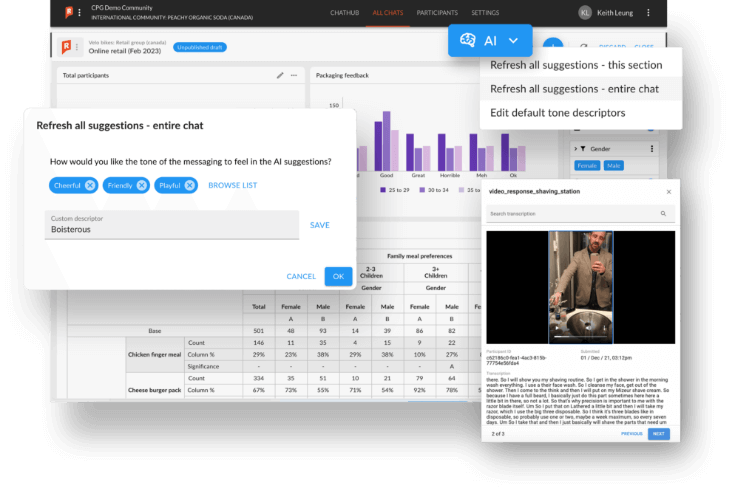Viewport: 732px width, 488px height.
Task: Click the pencil edit icon on Total participants
Action: coord(280,75)
